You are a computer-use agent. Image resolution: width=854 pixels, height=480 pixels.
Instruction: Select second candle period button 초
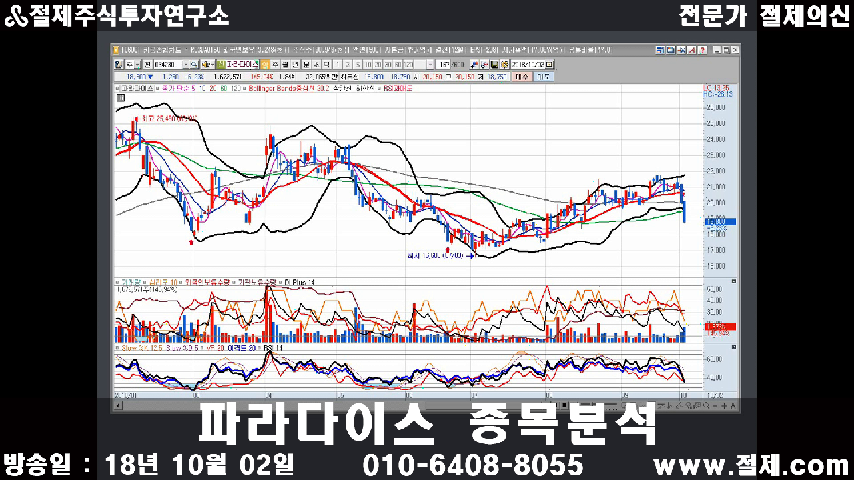(x=316, y=64)
